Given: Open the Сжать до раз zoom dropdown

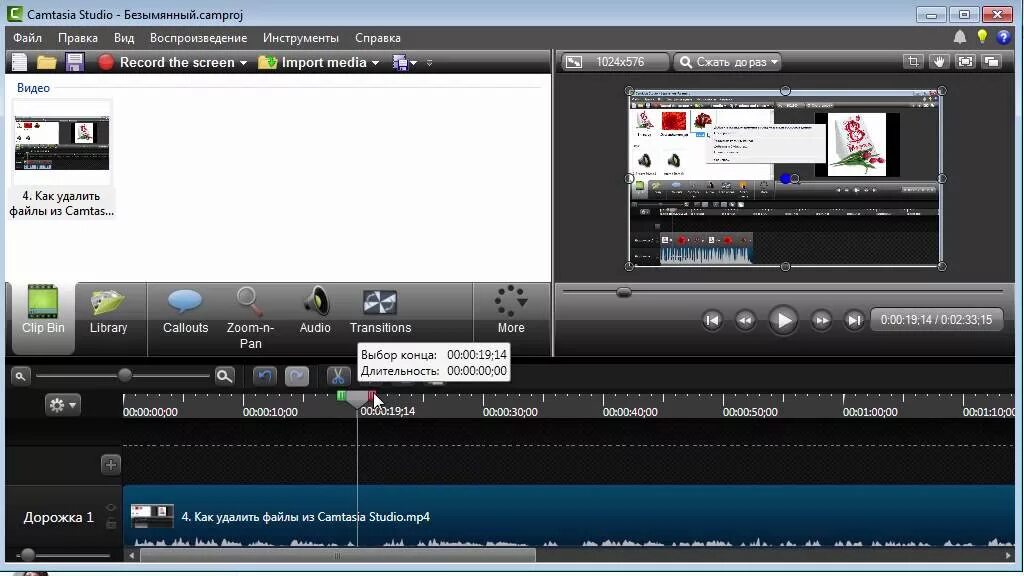Looking at the screenshot, I should click(x=728, y=62).
